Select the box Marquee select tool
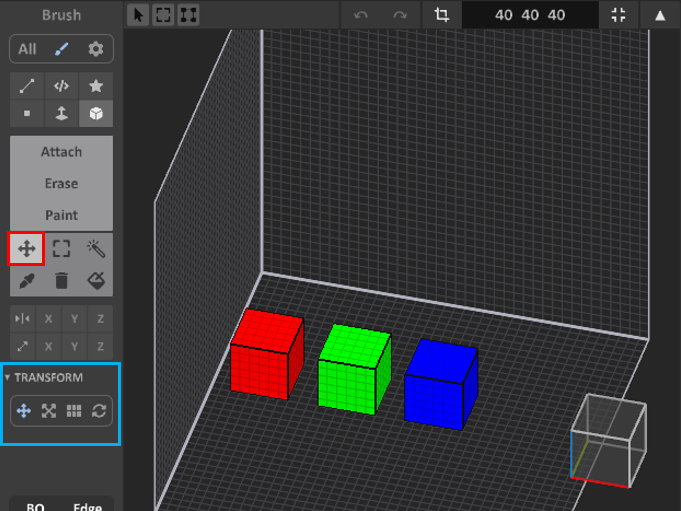Image resolution: width=681 pixels, height=511 pixels. [x=61, y=249]
